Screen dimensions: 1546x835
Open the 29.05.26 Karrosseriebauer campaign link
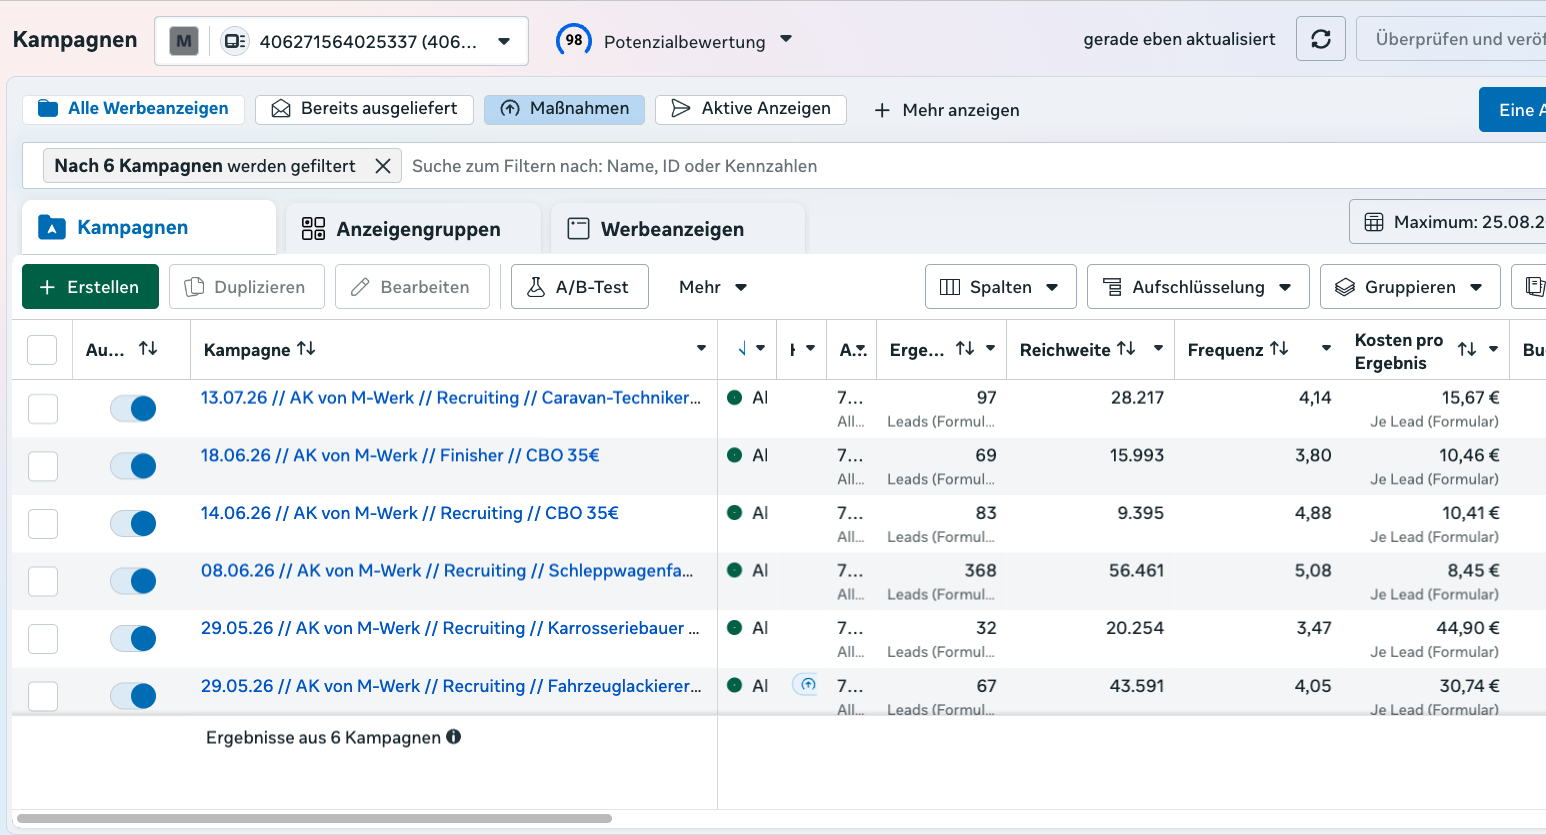[450, 629]
